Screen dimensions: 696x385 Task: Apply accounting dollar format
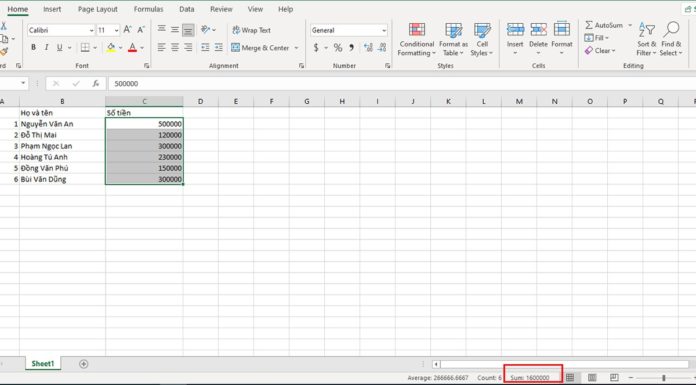point(316,48)
